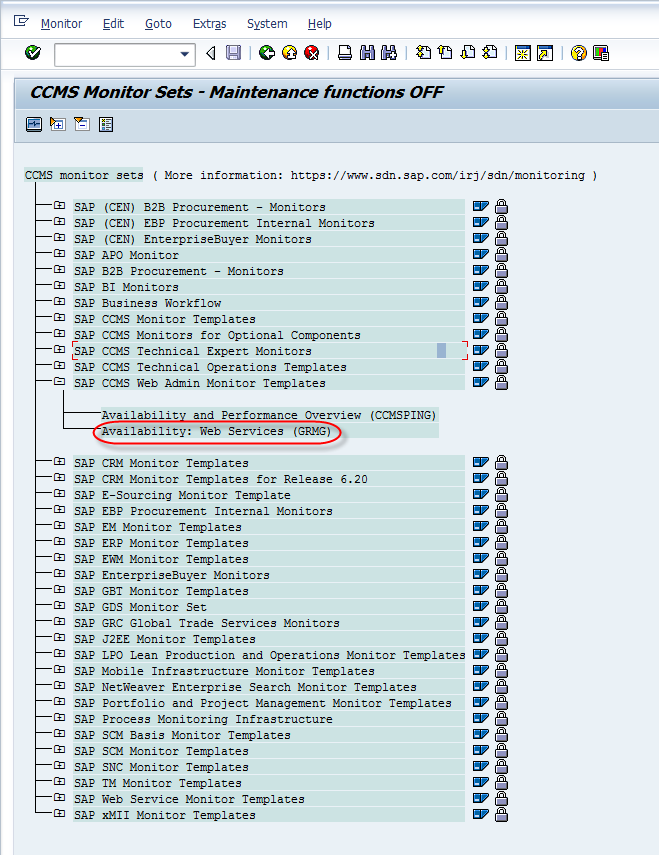
Task: Select SAP NetWeaver Enterprise Search Monitor Templates
Action: click(x=245, y=687)
